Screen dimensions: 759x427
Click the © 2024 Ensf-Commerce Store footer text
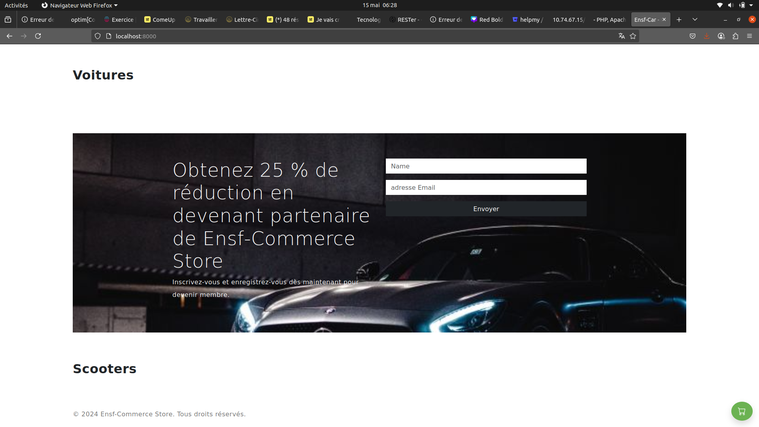coord(159,414)
